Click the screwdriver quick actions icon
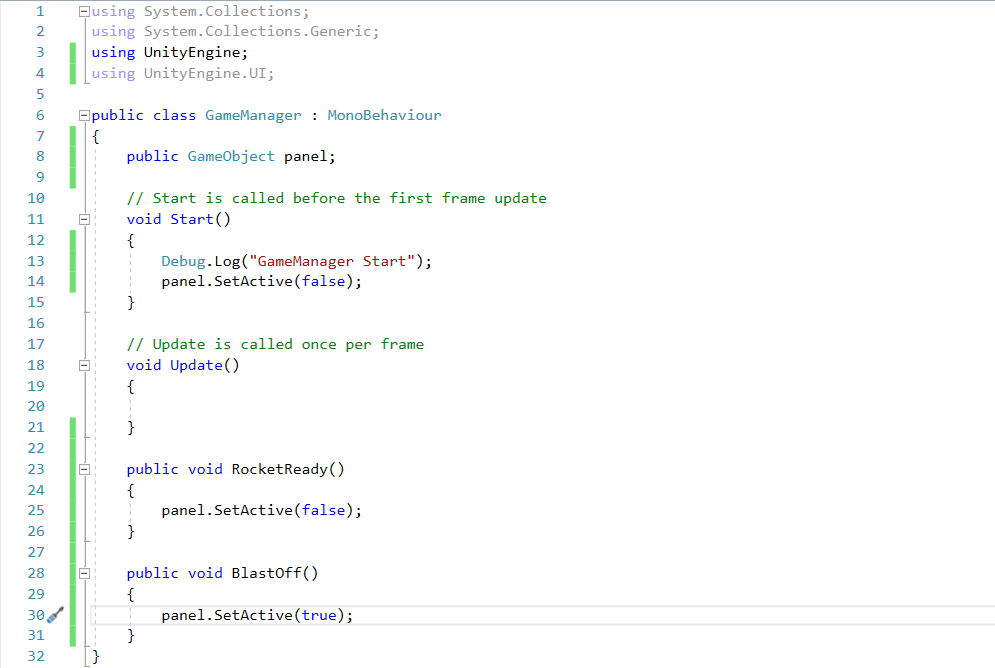995x668 pixels. point(55,615)
